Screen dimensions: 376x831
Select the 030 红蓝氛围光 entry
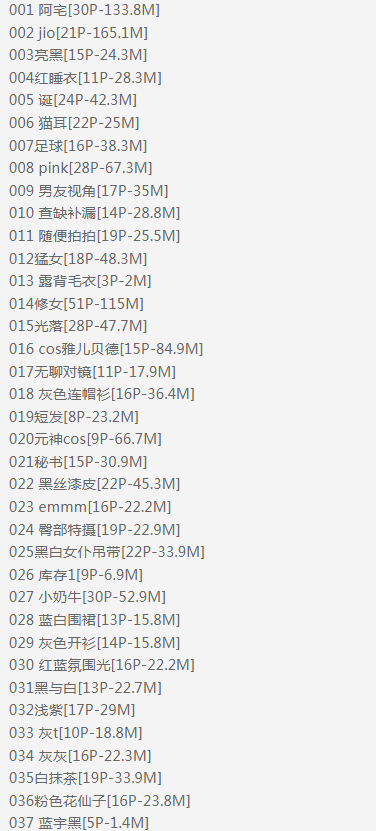coord(102,665)
